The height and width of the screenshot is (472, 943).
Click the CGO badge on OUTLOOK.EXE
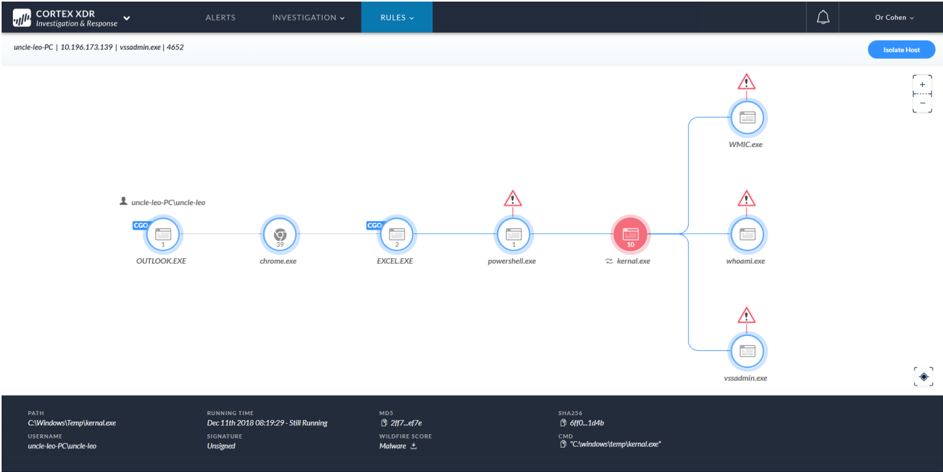pos(140,225)
